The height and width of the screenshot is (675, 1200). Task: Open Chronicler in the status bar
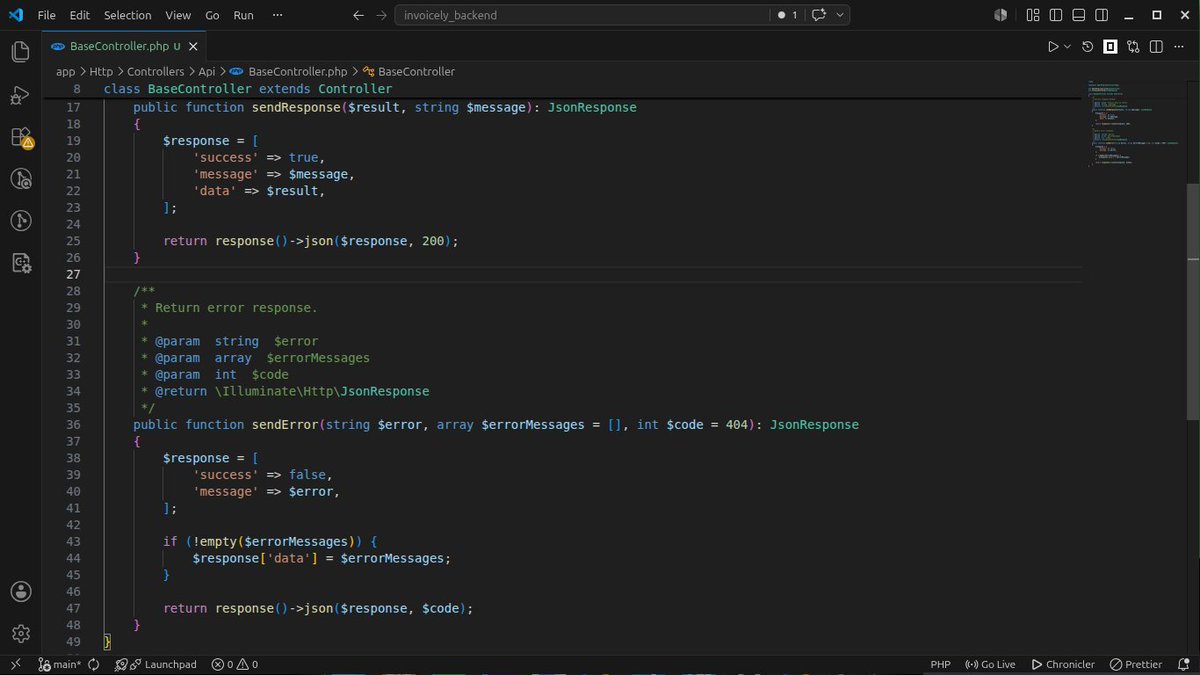point(1062,664)
